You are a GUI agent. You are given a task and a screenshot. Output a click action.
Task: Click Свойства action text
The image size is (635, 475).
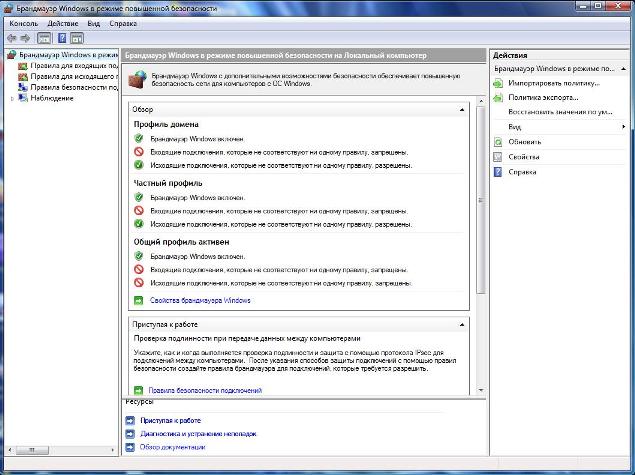point(524,157)
